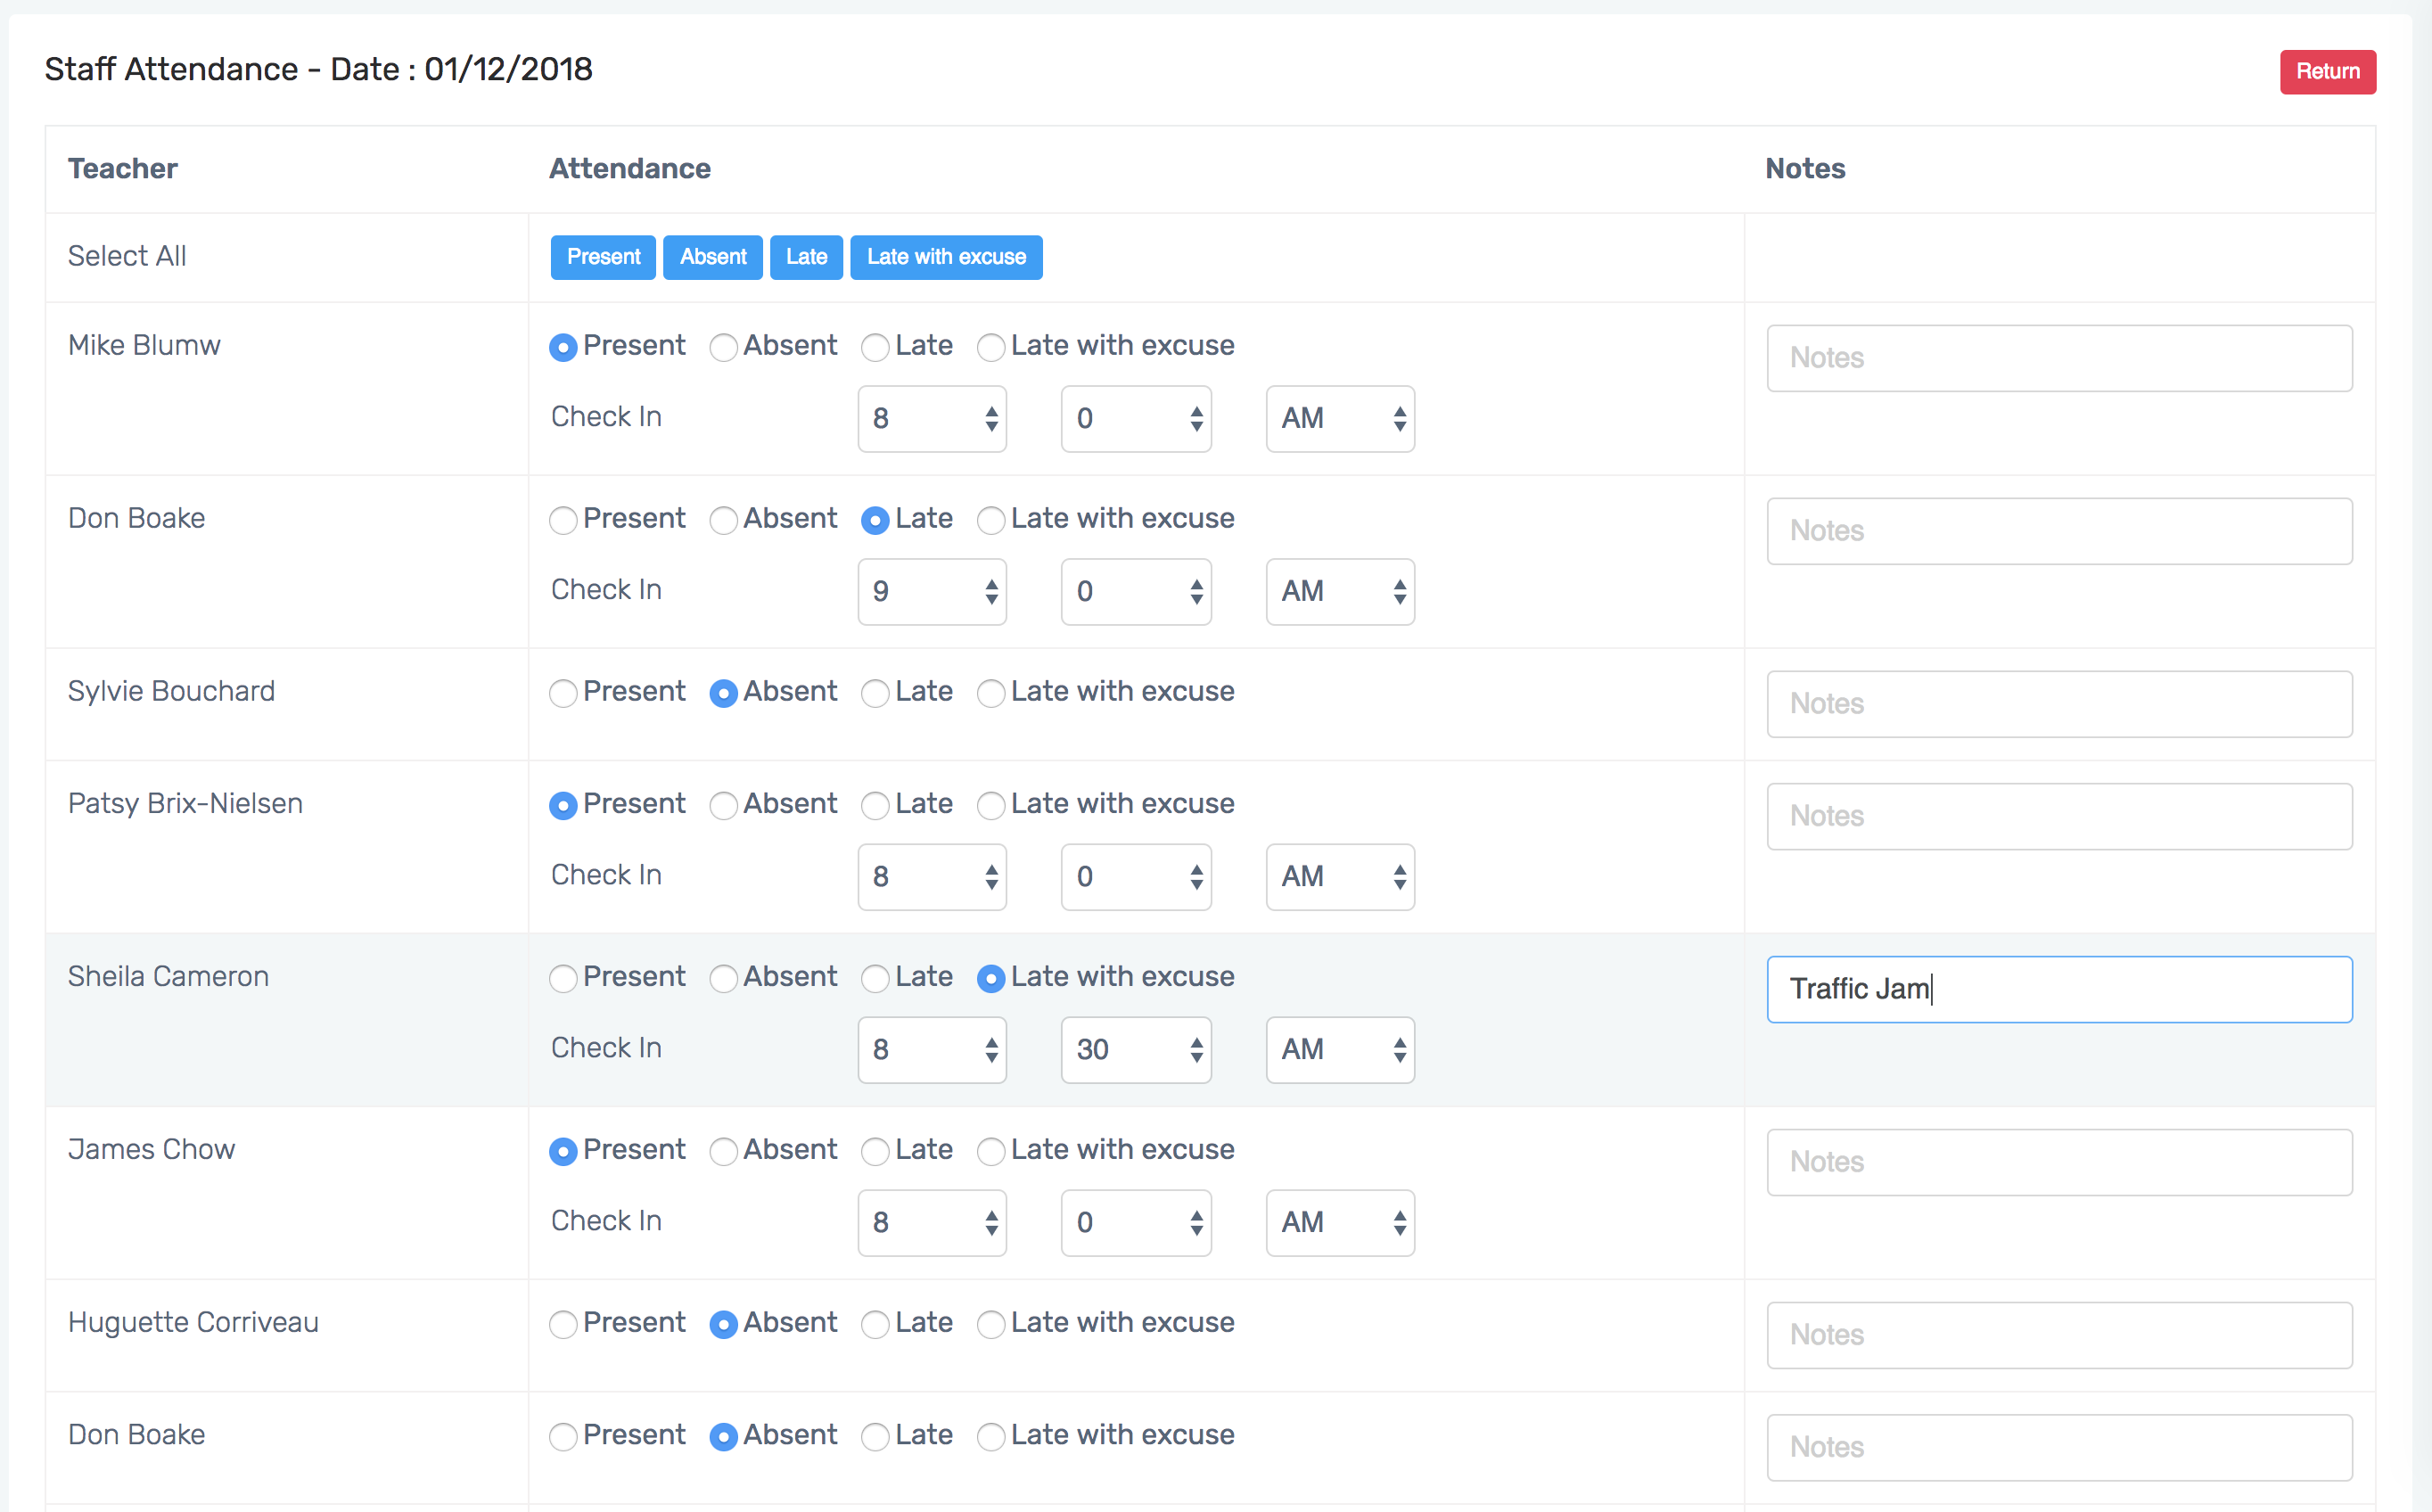Click the red Return button
The height and width of the screenshot is (1512, 2432).
(2326, 72)
